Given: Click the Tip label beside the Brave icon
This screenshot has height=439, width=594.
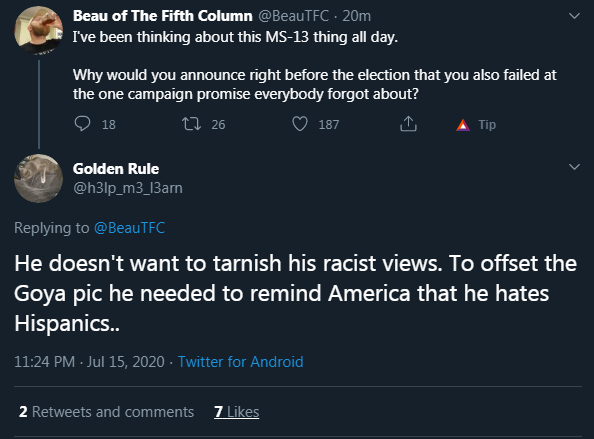Looking at the screenshot, I should pos(487,125).
